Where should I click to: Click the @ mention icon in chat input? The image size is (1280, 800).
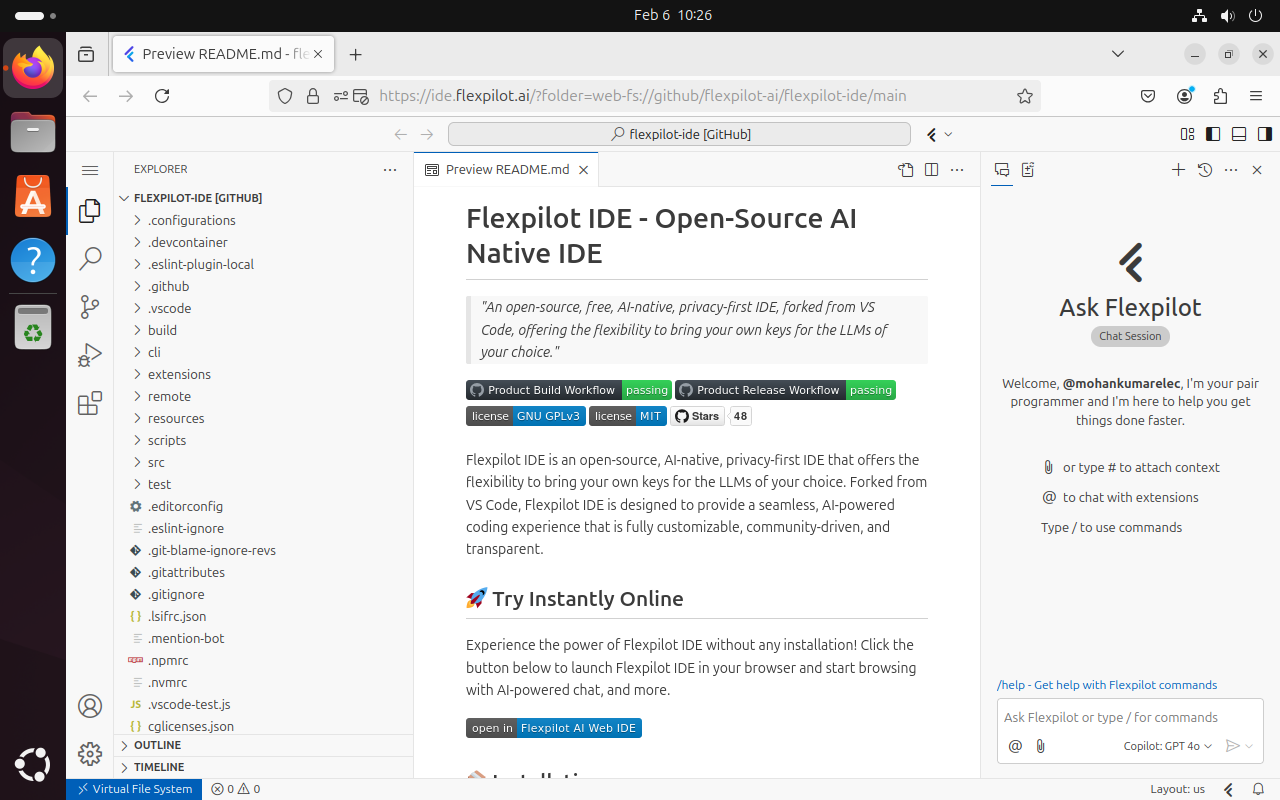point(1015,746)
